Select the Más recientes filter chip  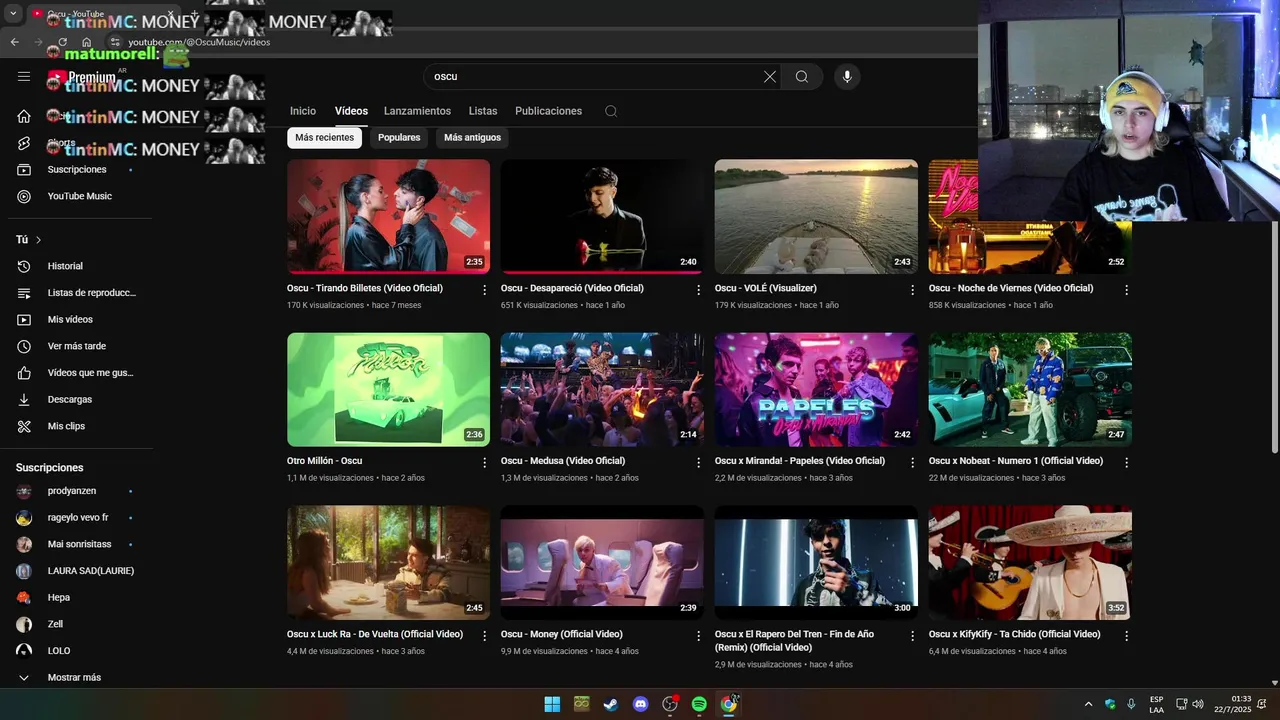[324, 137]
